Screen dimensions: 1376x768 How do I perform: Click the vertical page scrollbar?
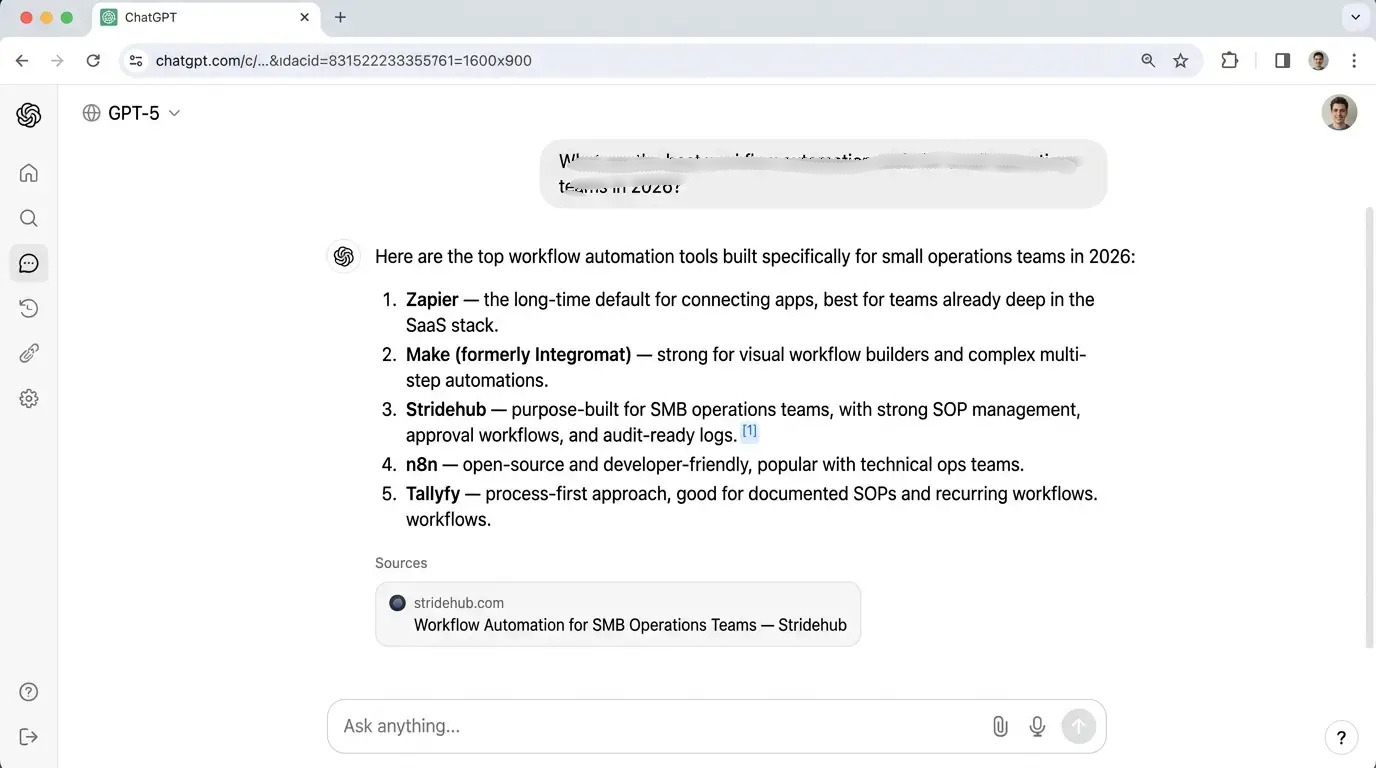tap(1370, 428)
